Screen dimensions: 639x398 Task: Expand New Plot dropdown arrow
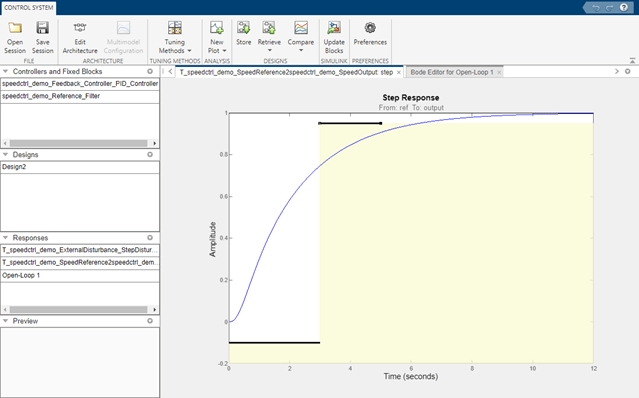point(224,51)
